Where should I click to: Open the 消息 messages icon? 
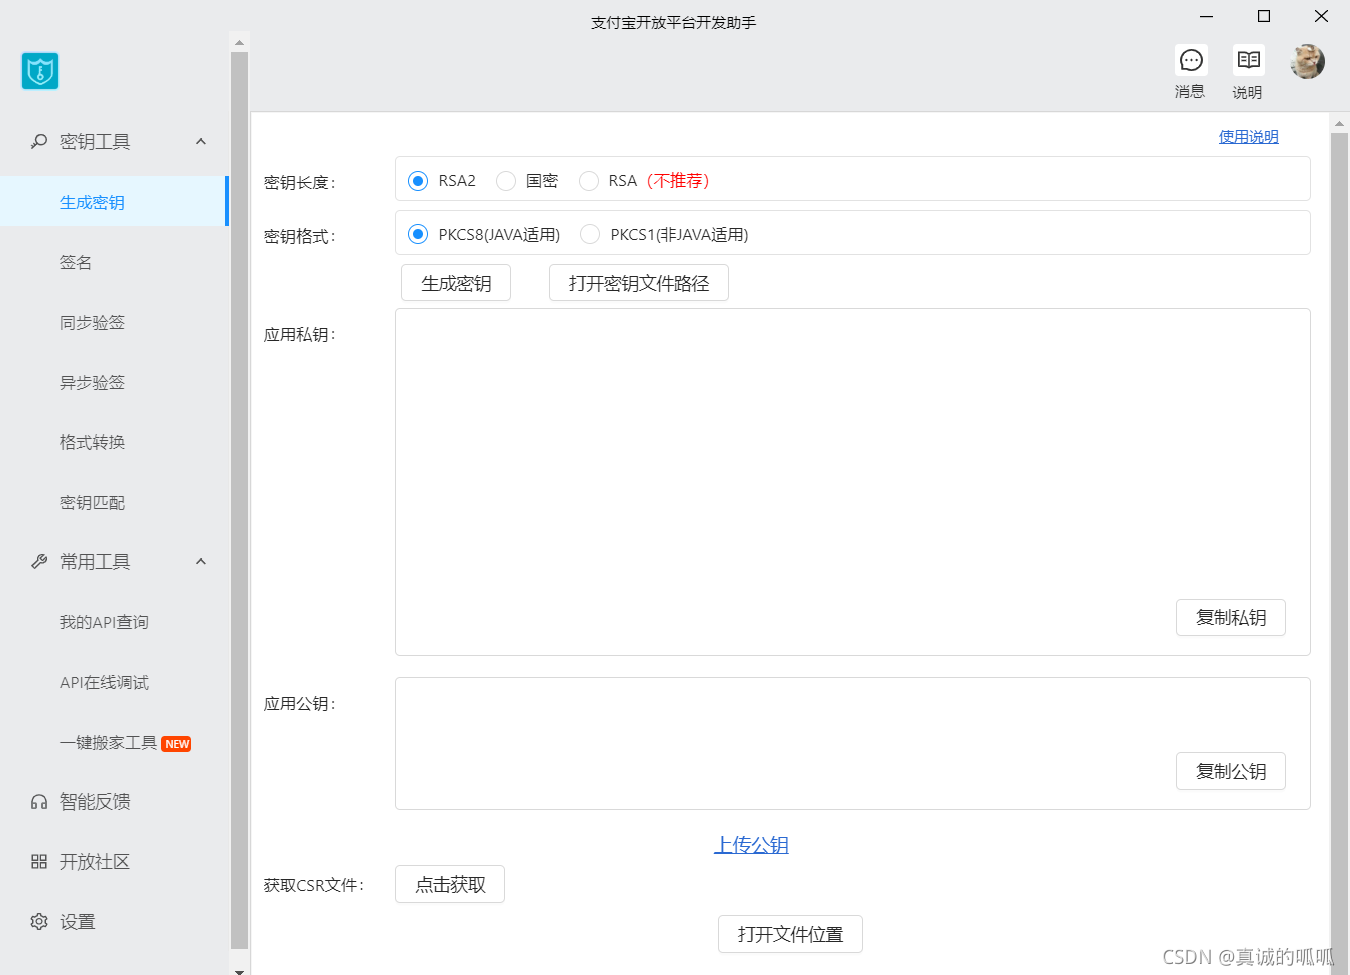[x=1191, y=61]
